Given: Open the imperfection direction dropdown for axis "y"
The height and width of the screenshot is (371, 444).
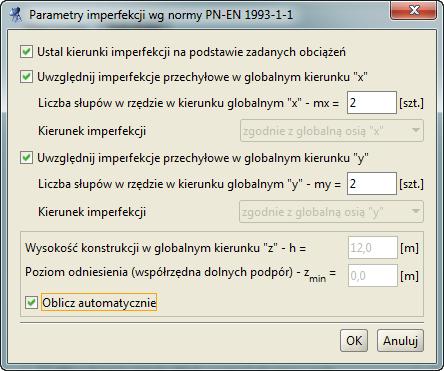Looking at the screenshot, I should (332, 212).
